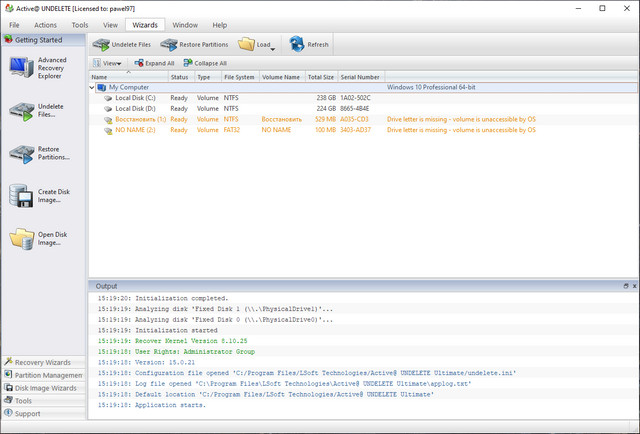Viewport: 640px width, 434px height.
Task: Switch to the Wizards tab
Action: pos(143,24)
